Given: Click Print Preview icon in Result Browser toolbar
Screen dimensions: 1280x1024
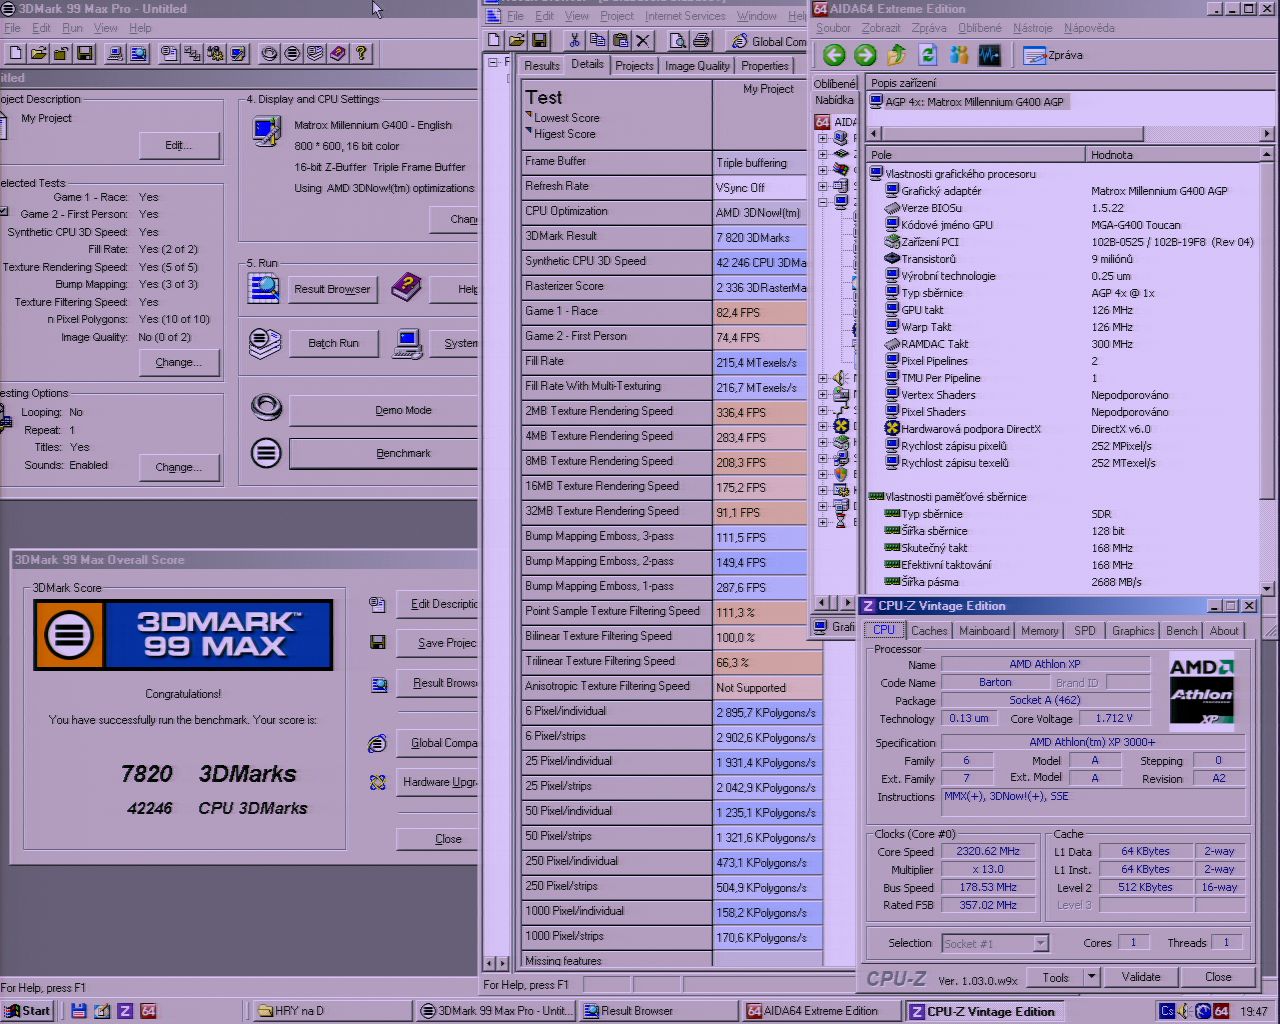Looking at the screenshot, I should [678, 40].
